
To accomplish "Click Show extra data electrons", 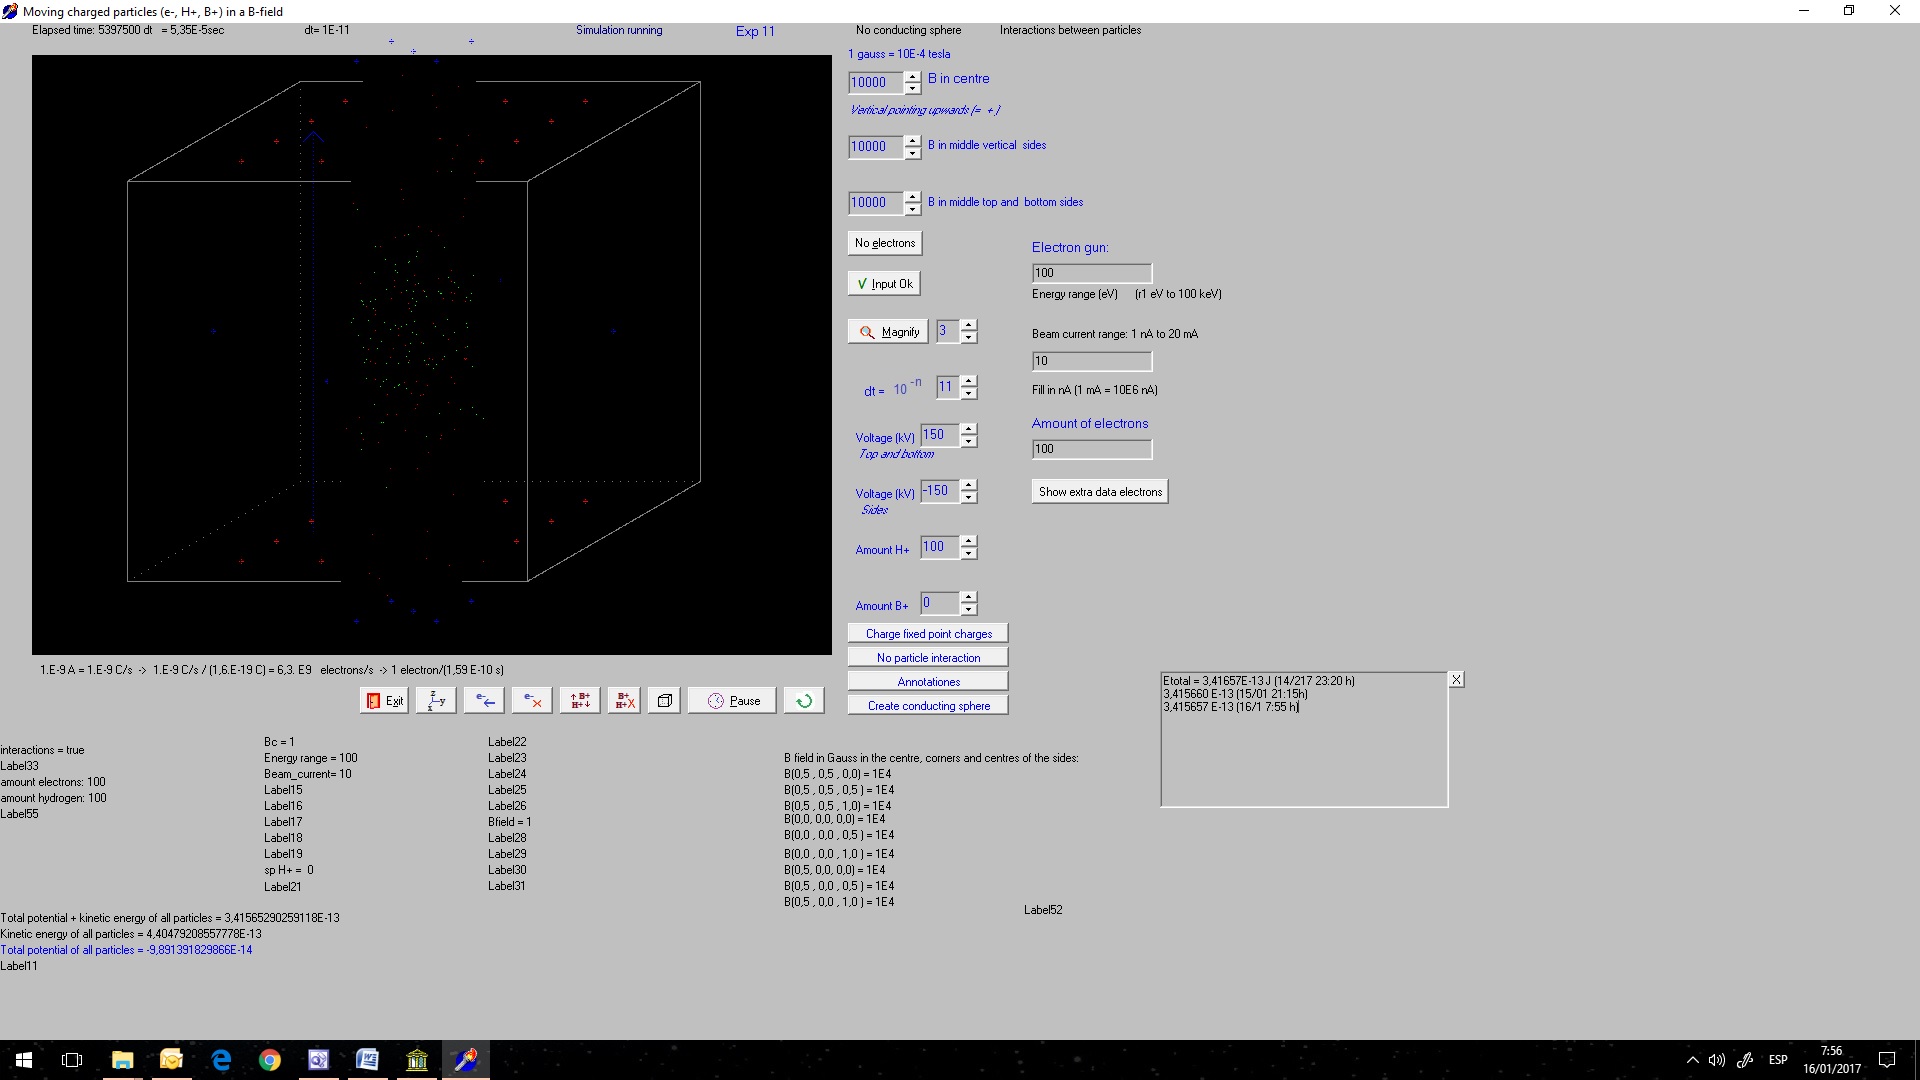I will [x=1100, y=492].
